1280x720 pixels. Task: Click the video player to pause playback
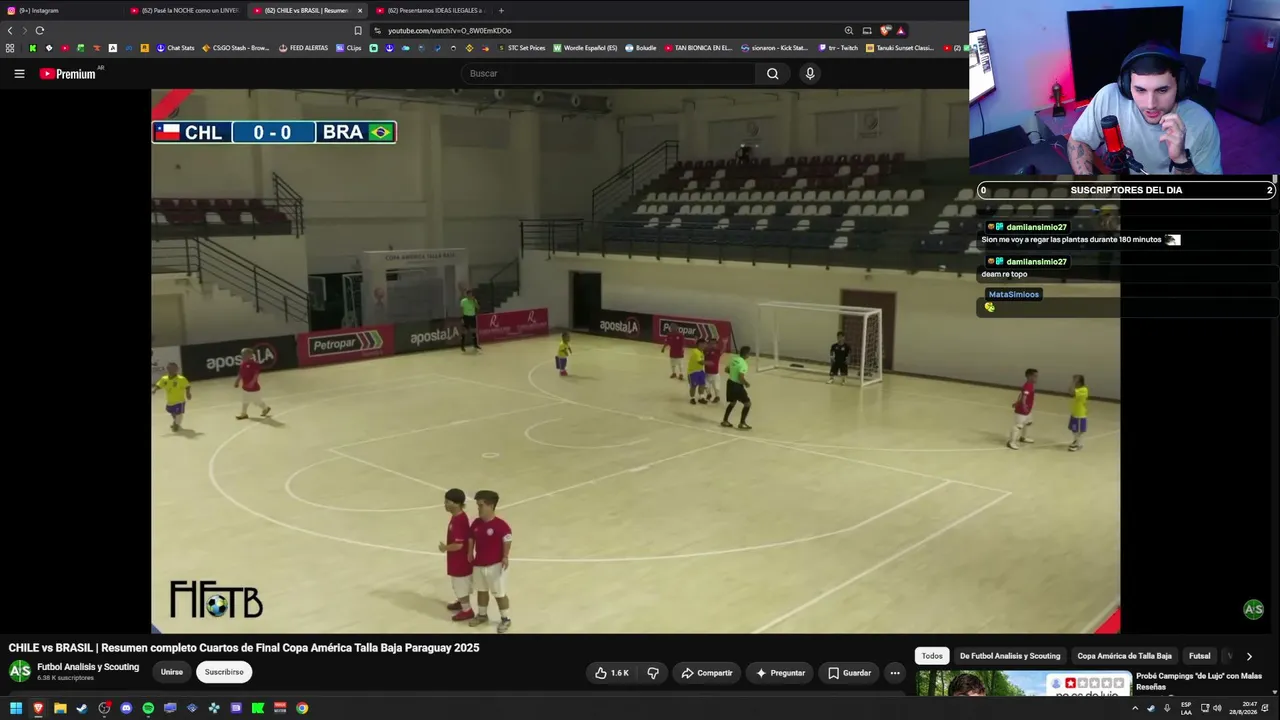pos(635,361)
